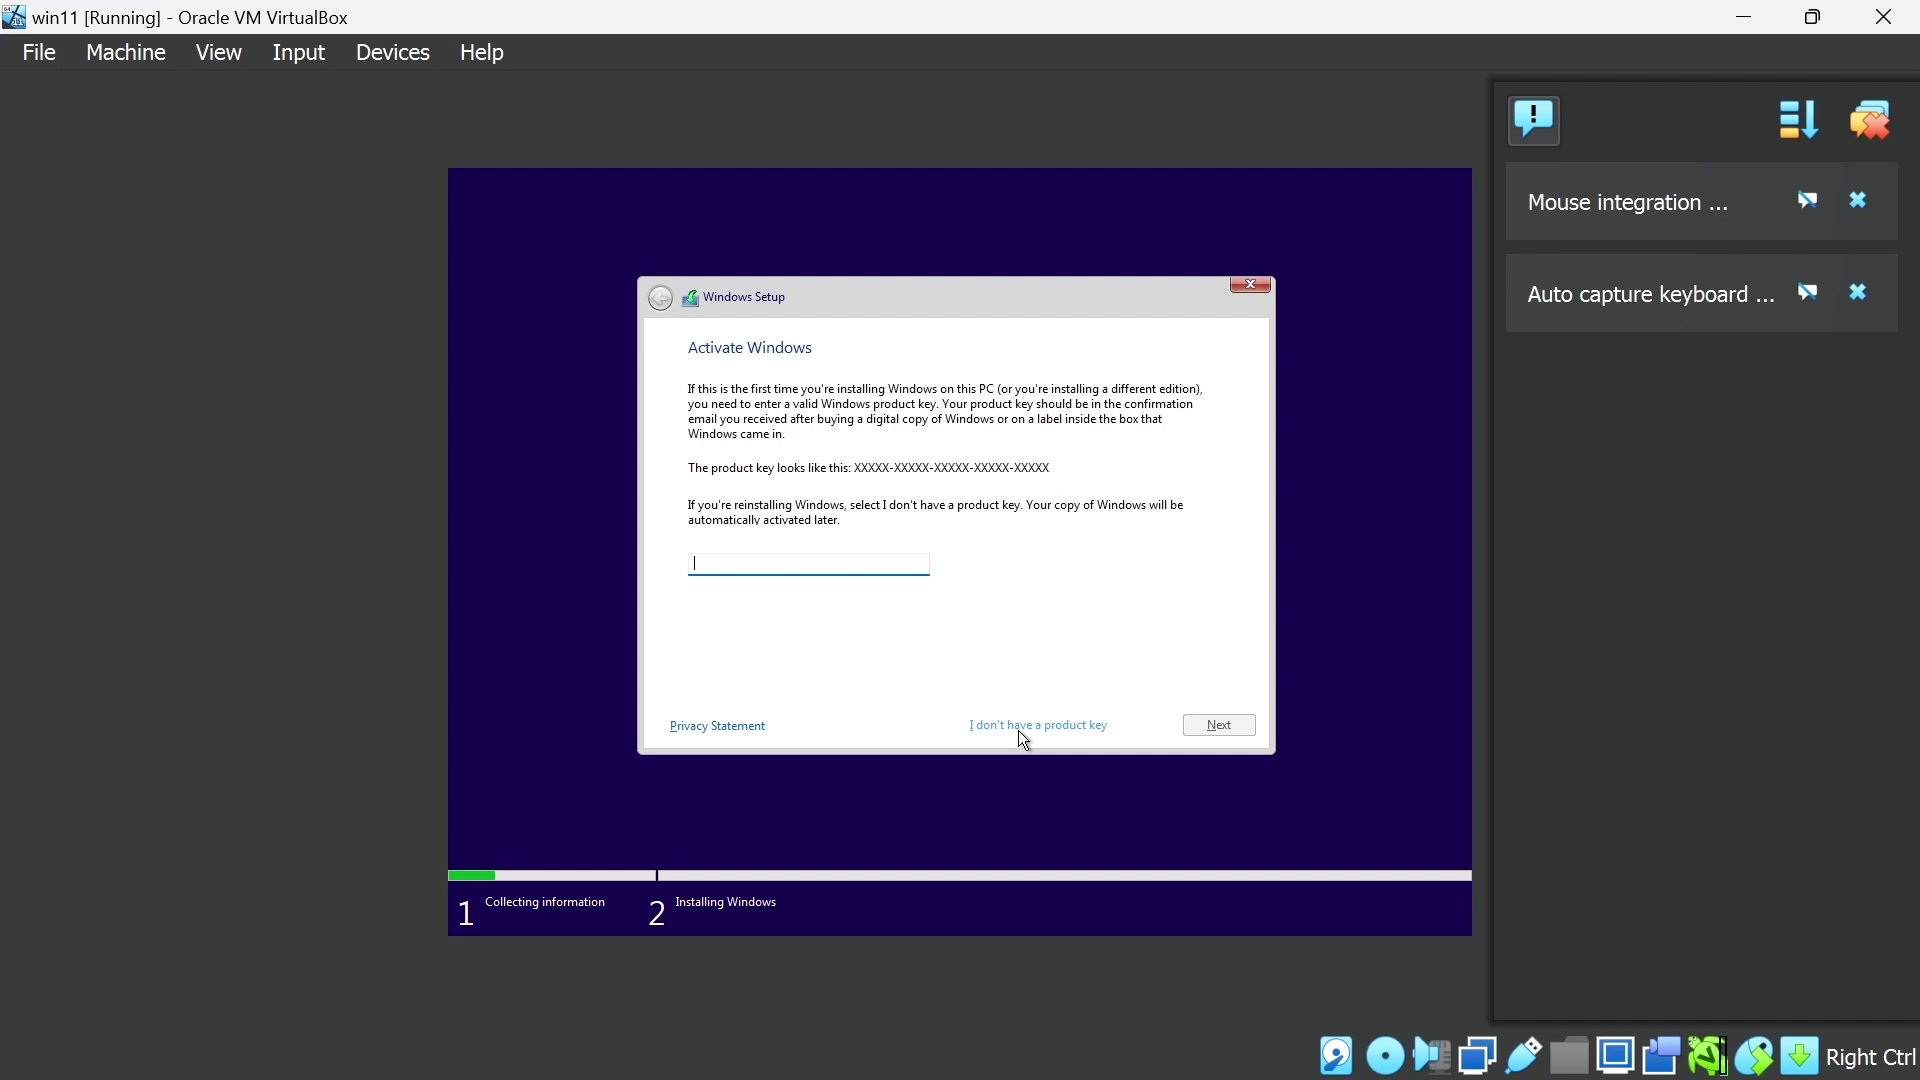This screenshot has width=1920, height=1080.
Task: Toggle notification ordering arrow icon
Action: tap(1798, 120)
